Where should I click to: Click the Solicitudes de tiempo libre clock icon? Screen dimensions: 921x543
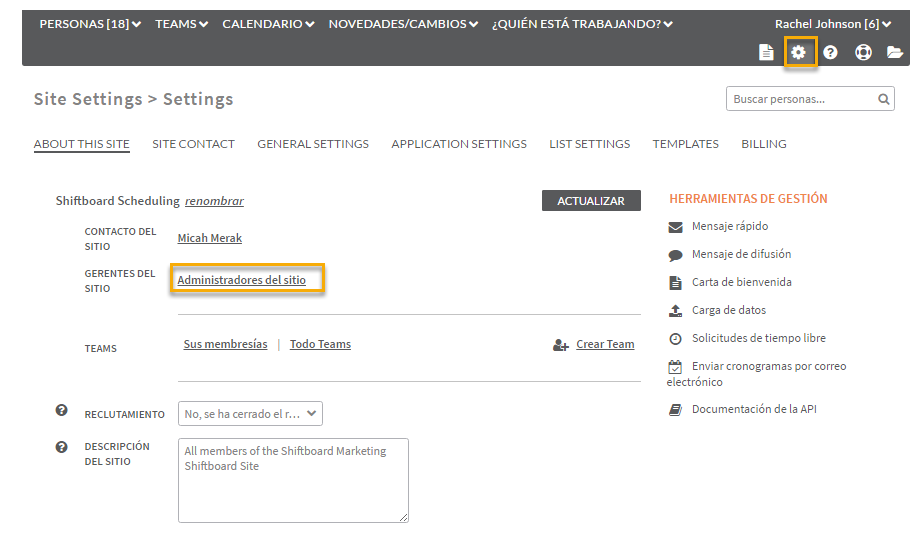pyautogui.click(x=675, y=338)
